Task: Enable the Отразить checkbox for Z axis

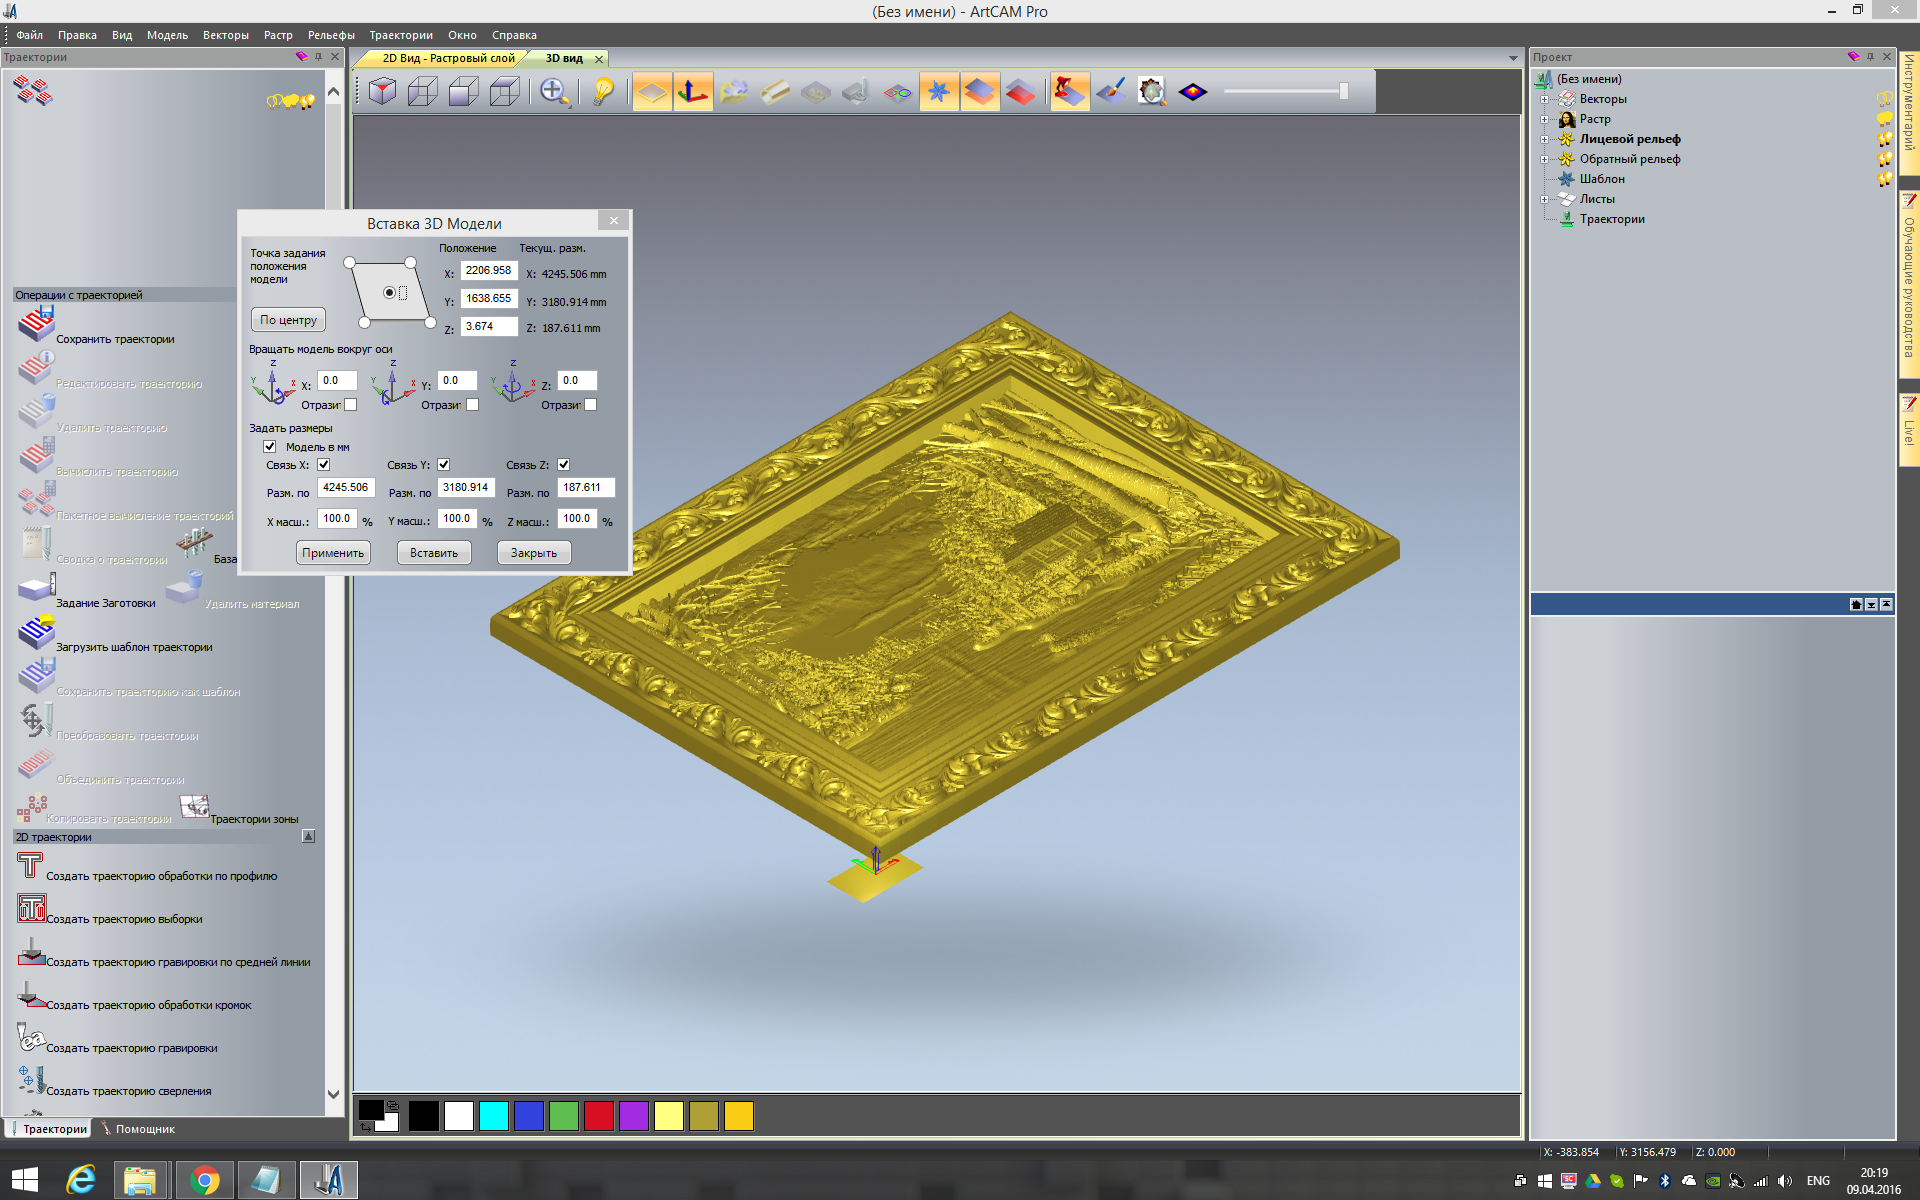Action: click(590, 405)
